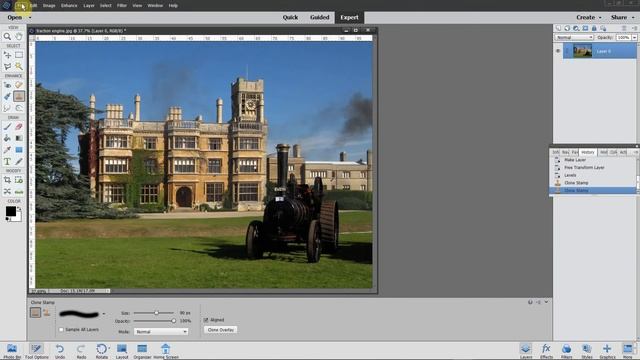This screenshot has height=360, width=640.
Task: Open the Effects panel
Action: (x=546, y=351)
